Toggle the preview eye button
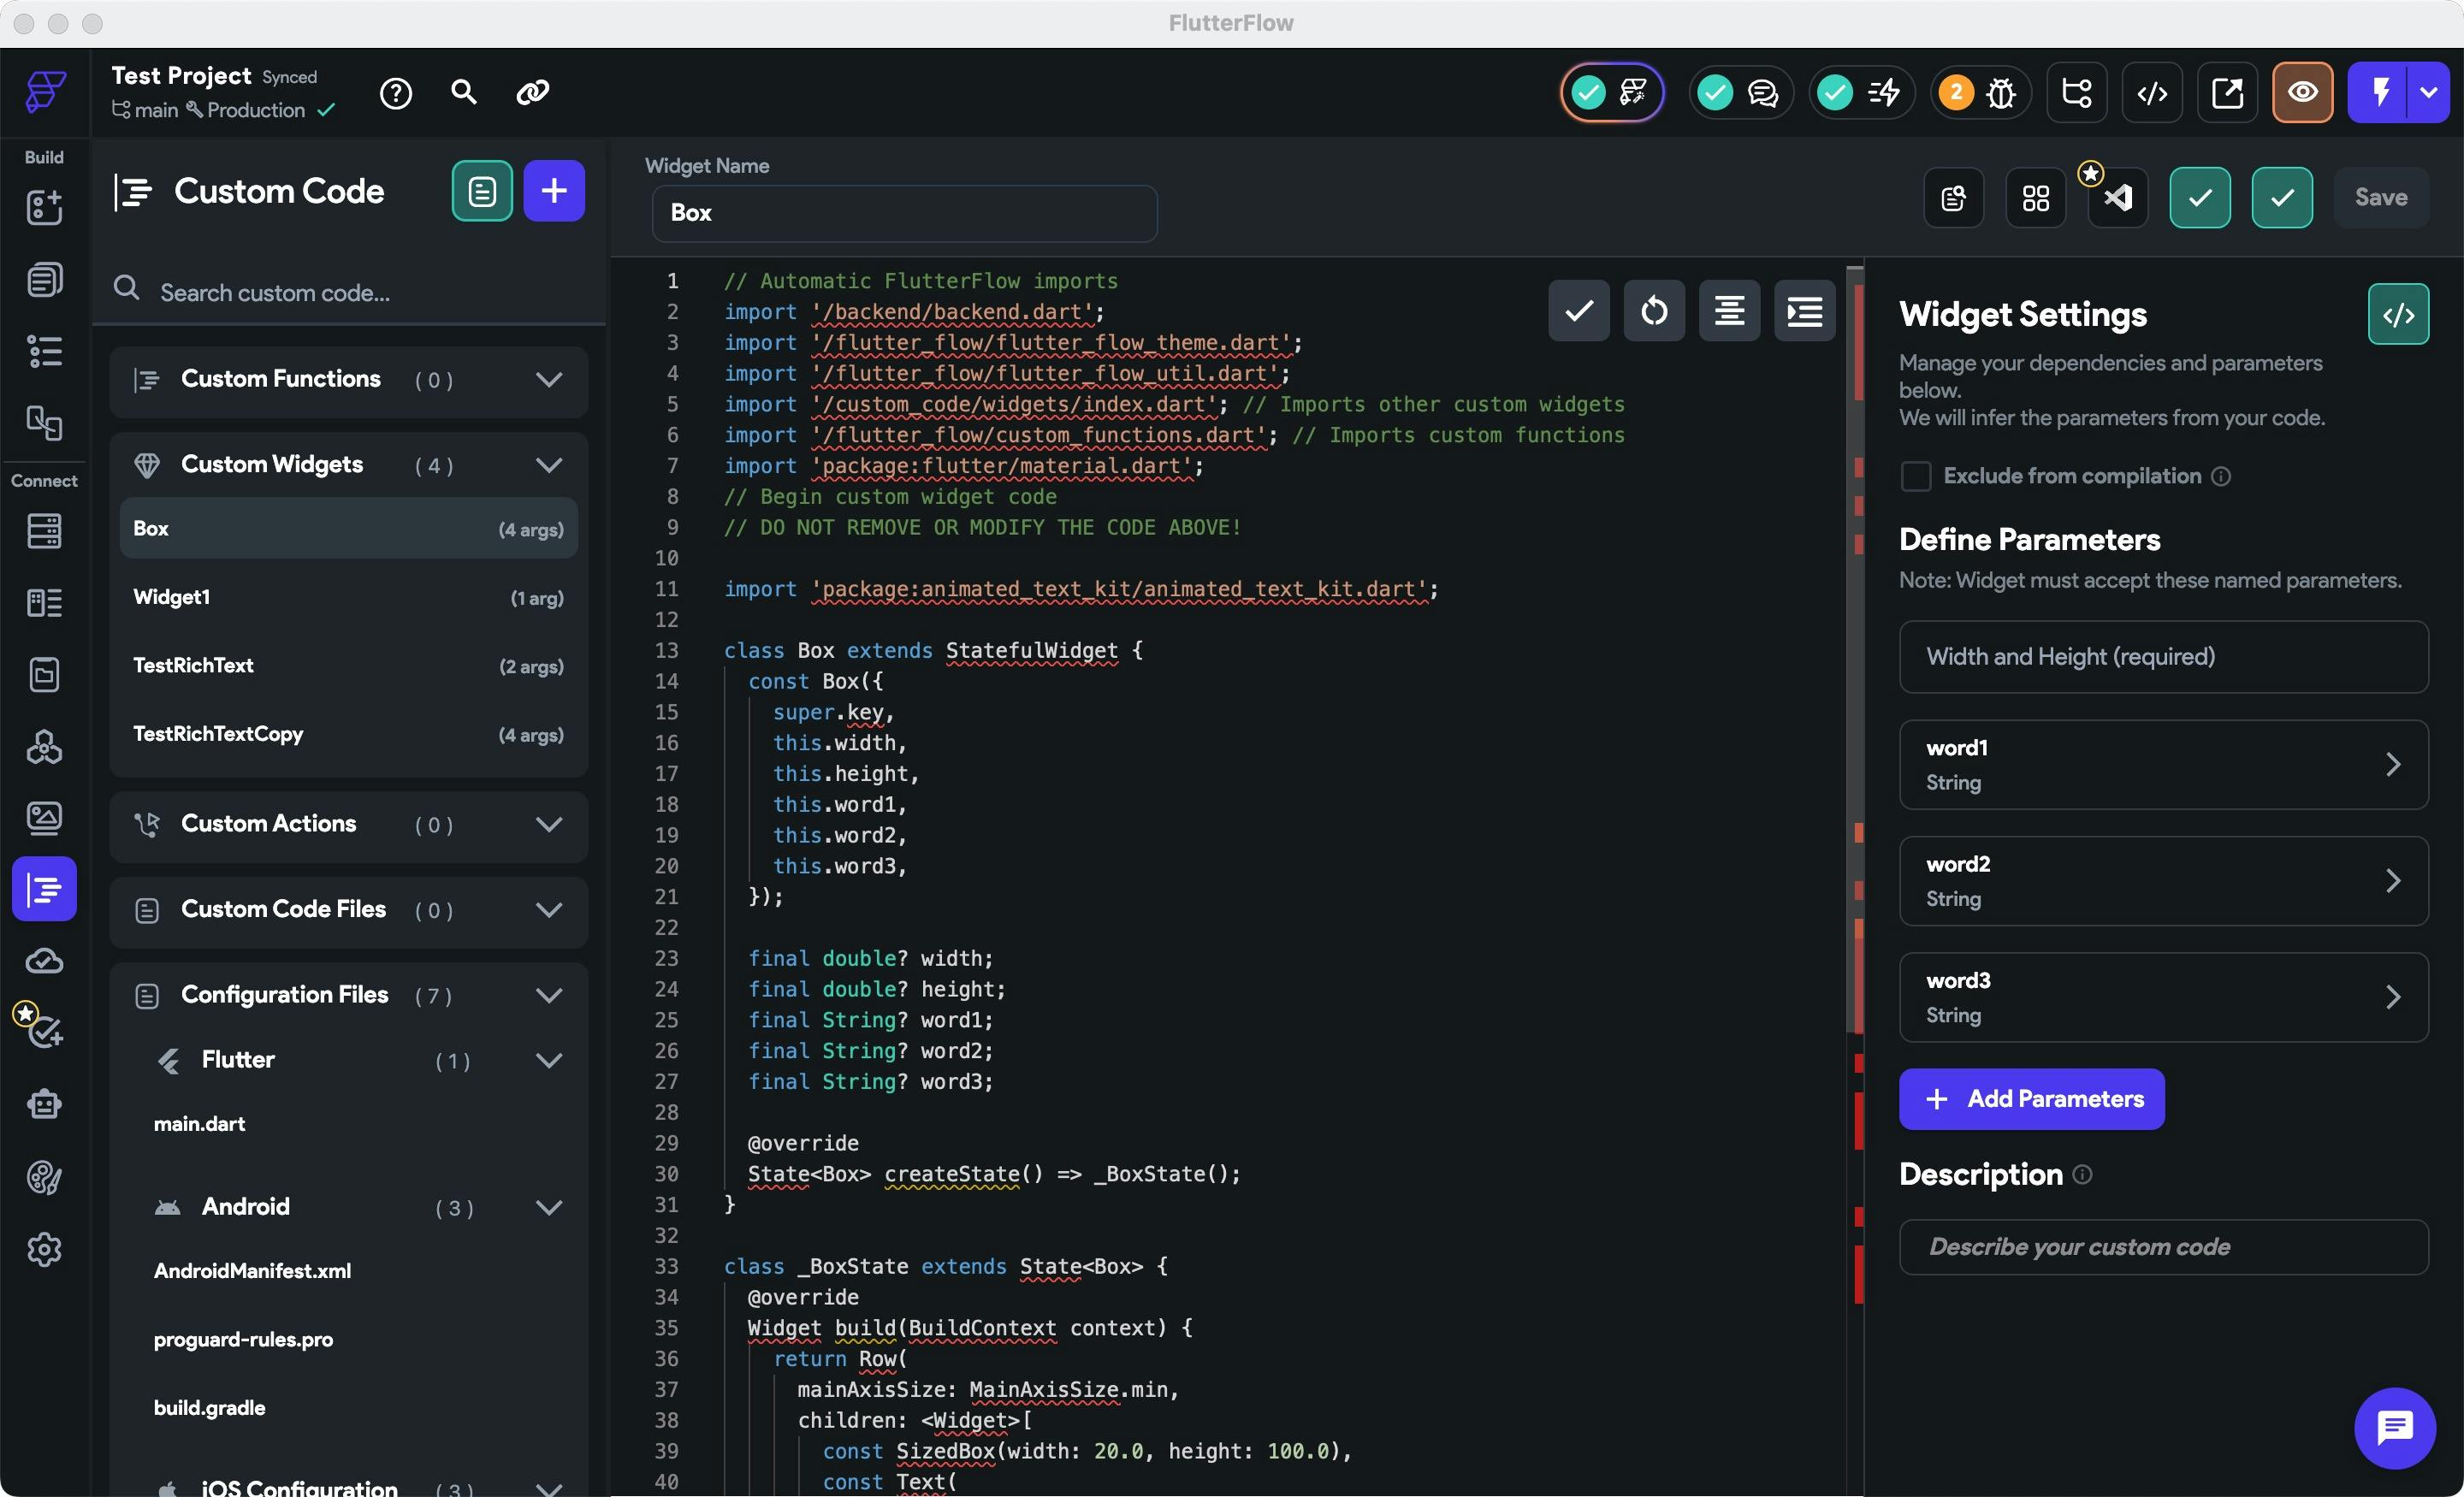This screenshot has height=1497, width=2464. click(2302, 93)
